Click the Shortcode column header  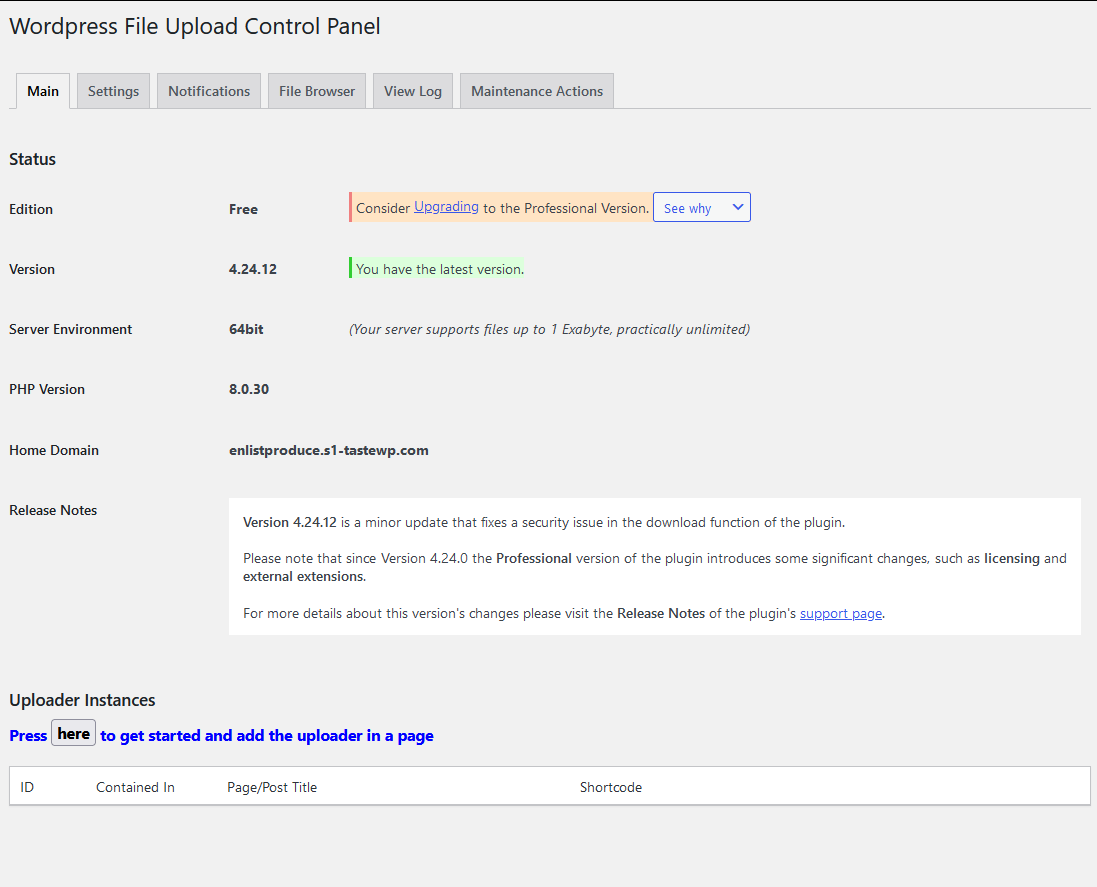pos(611,787)
